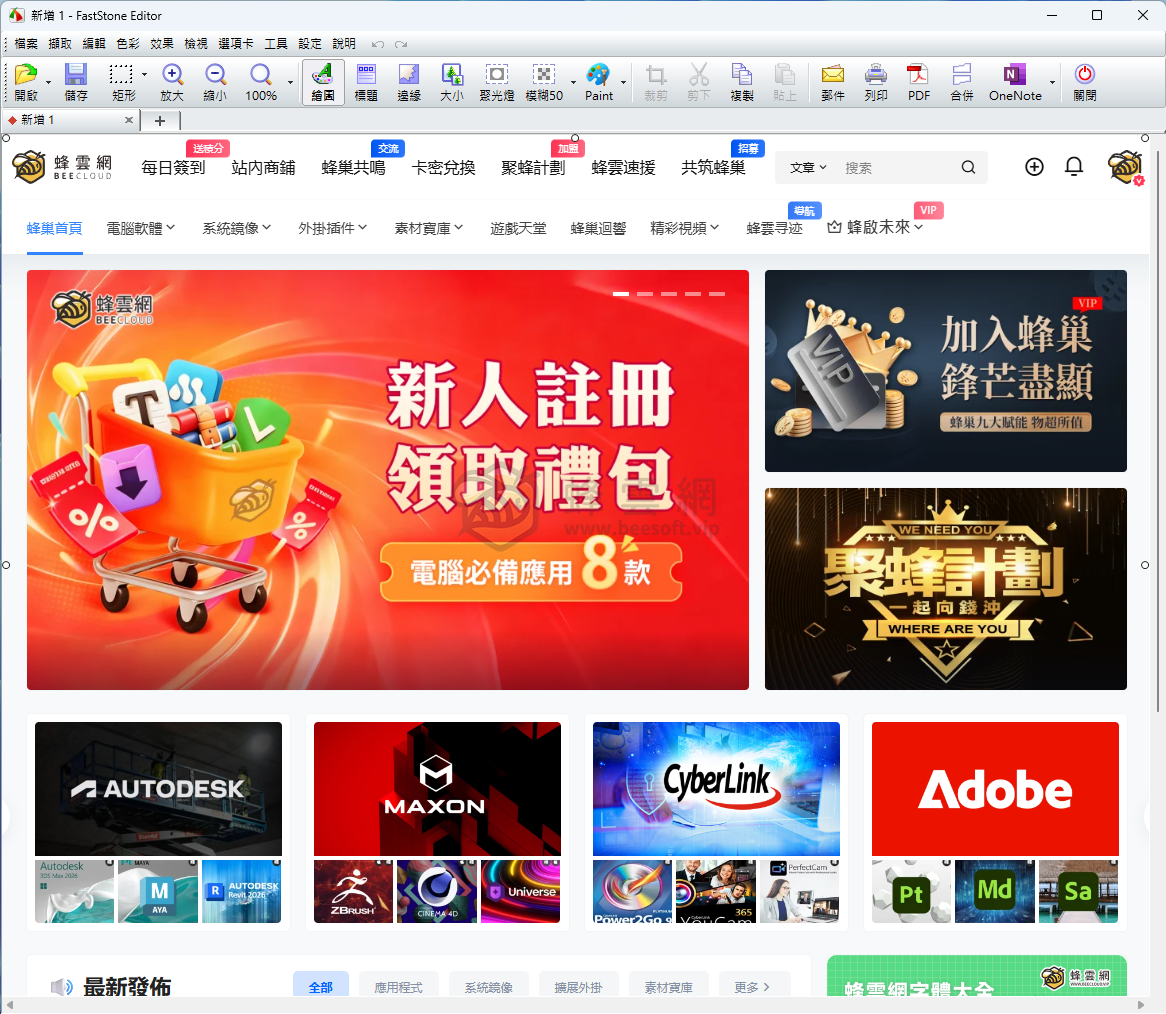Click the 新人註冊 red banner

(x=387, y=479)
